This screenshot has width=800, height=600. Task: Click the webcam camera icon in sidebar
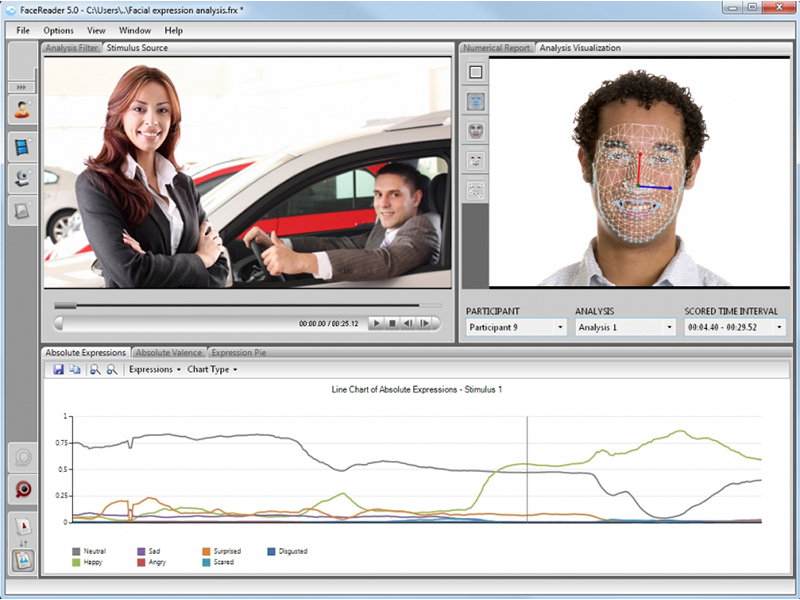(22, 179)
